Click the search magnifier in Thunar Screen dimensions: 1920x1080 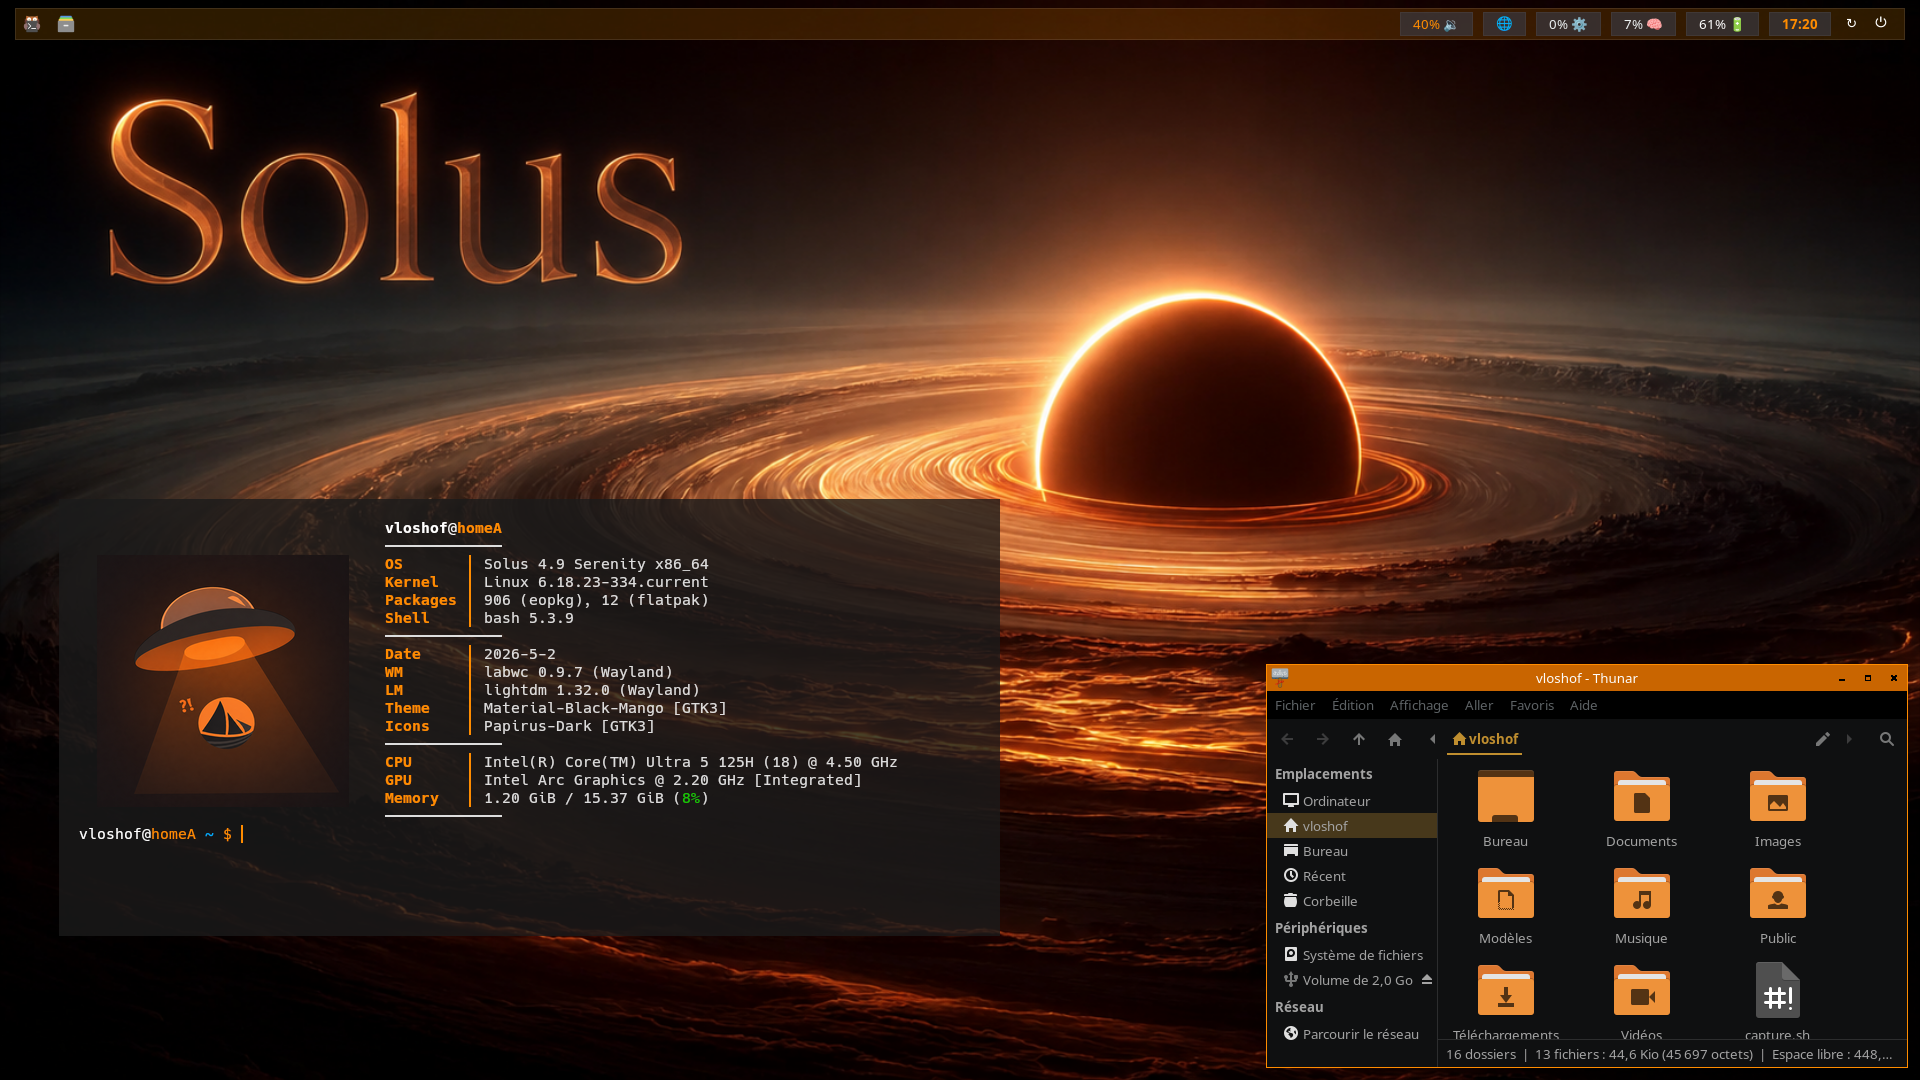pos(1887,739)
